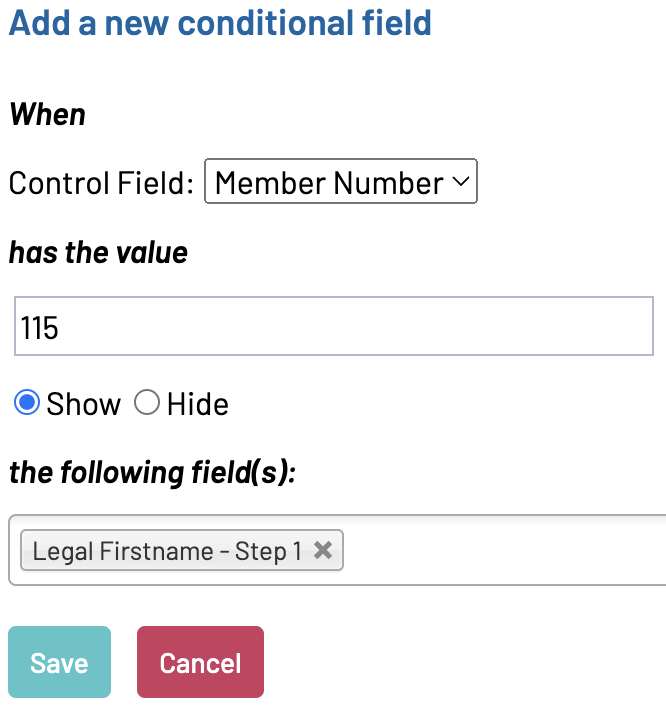Click the word conditional in the heading
The width and height of the screenshot is (666, 706).
click(x=248, y=23)
